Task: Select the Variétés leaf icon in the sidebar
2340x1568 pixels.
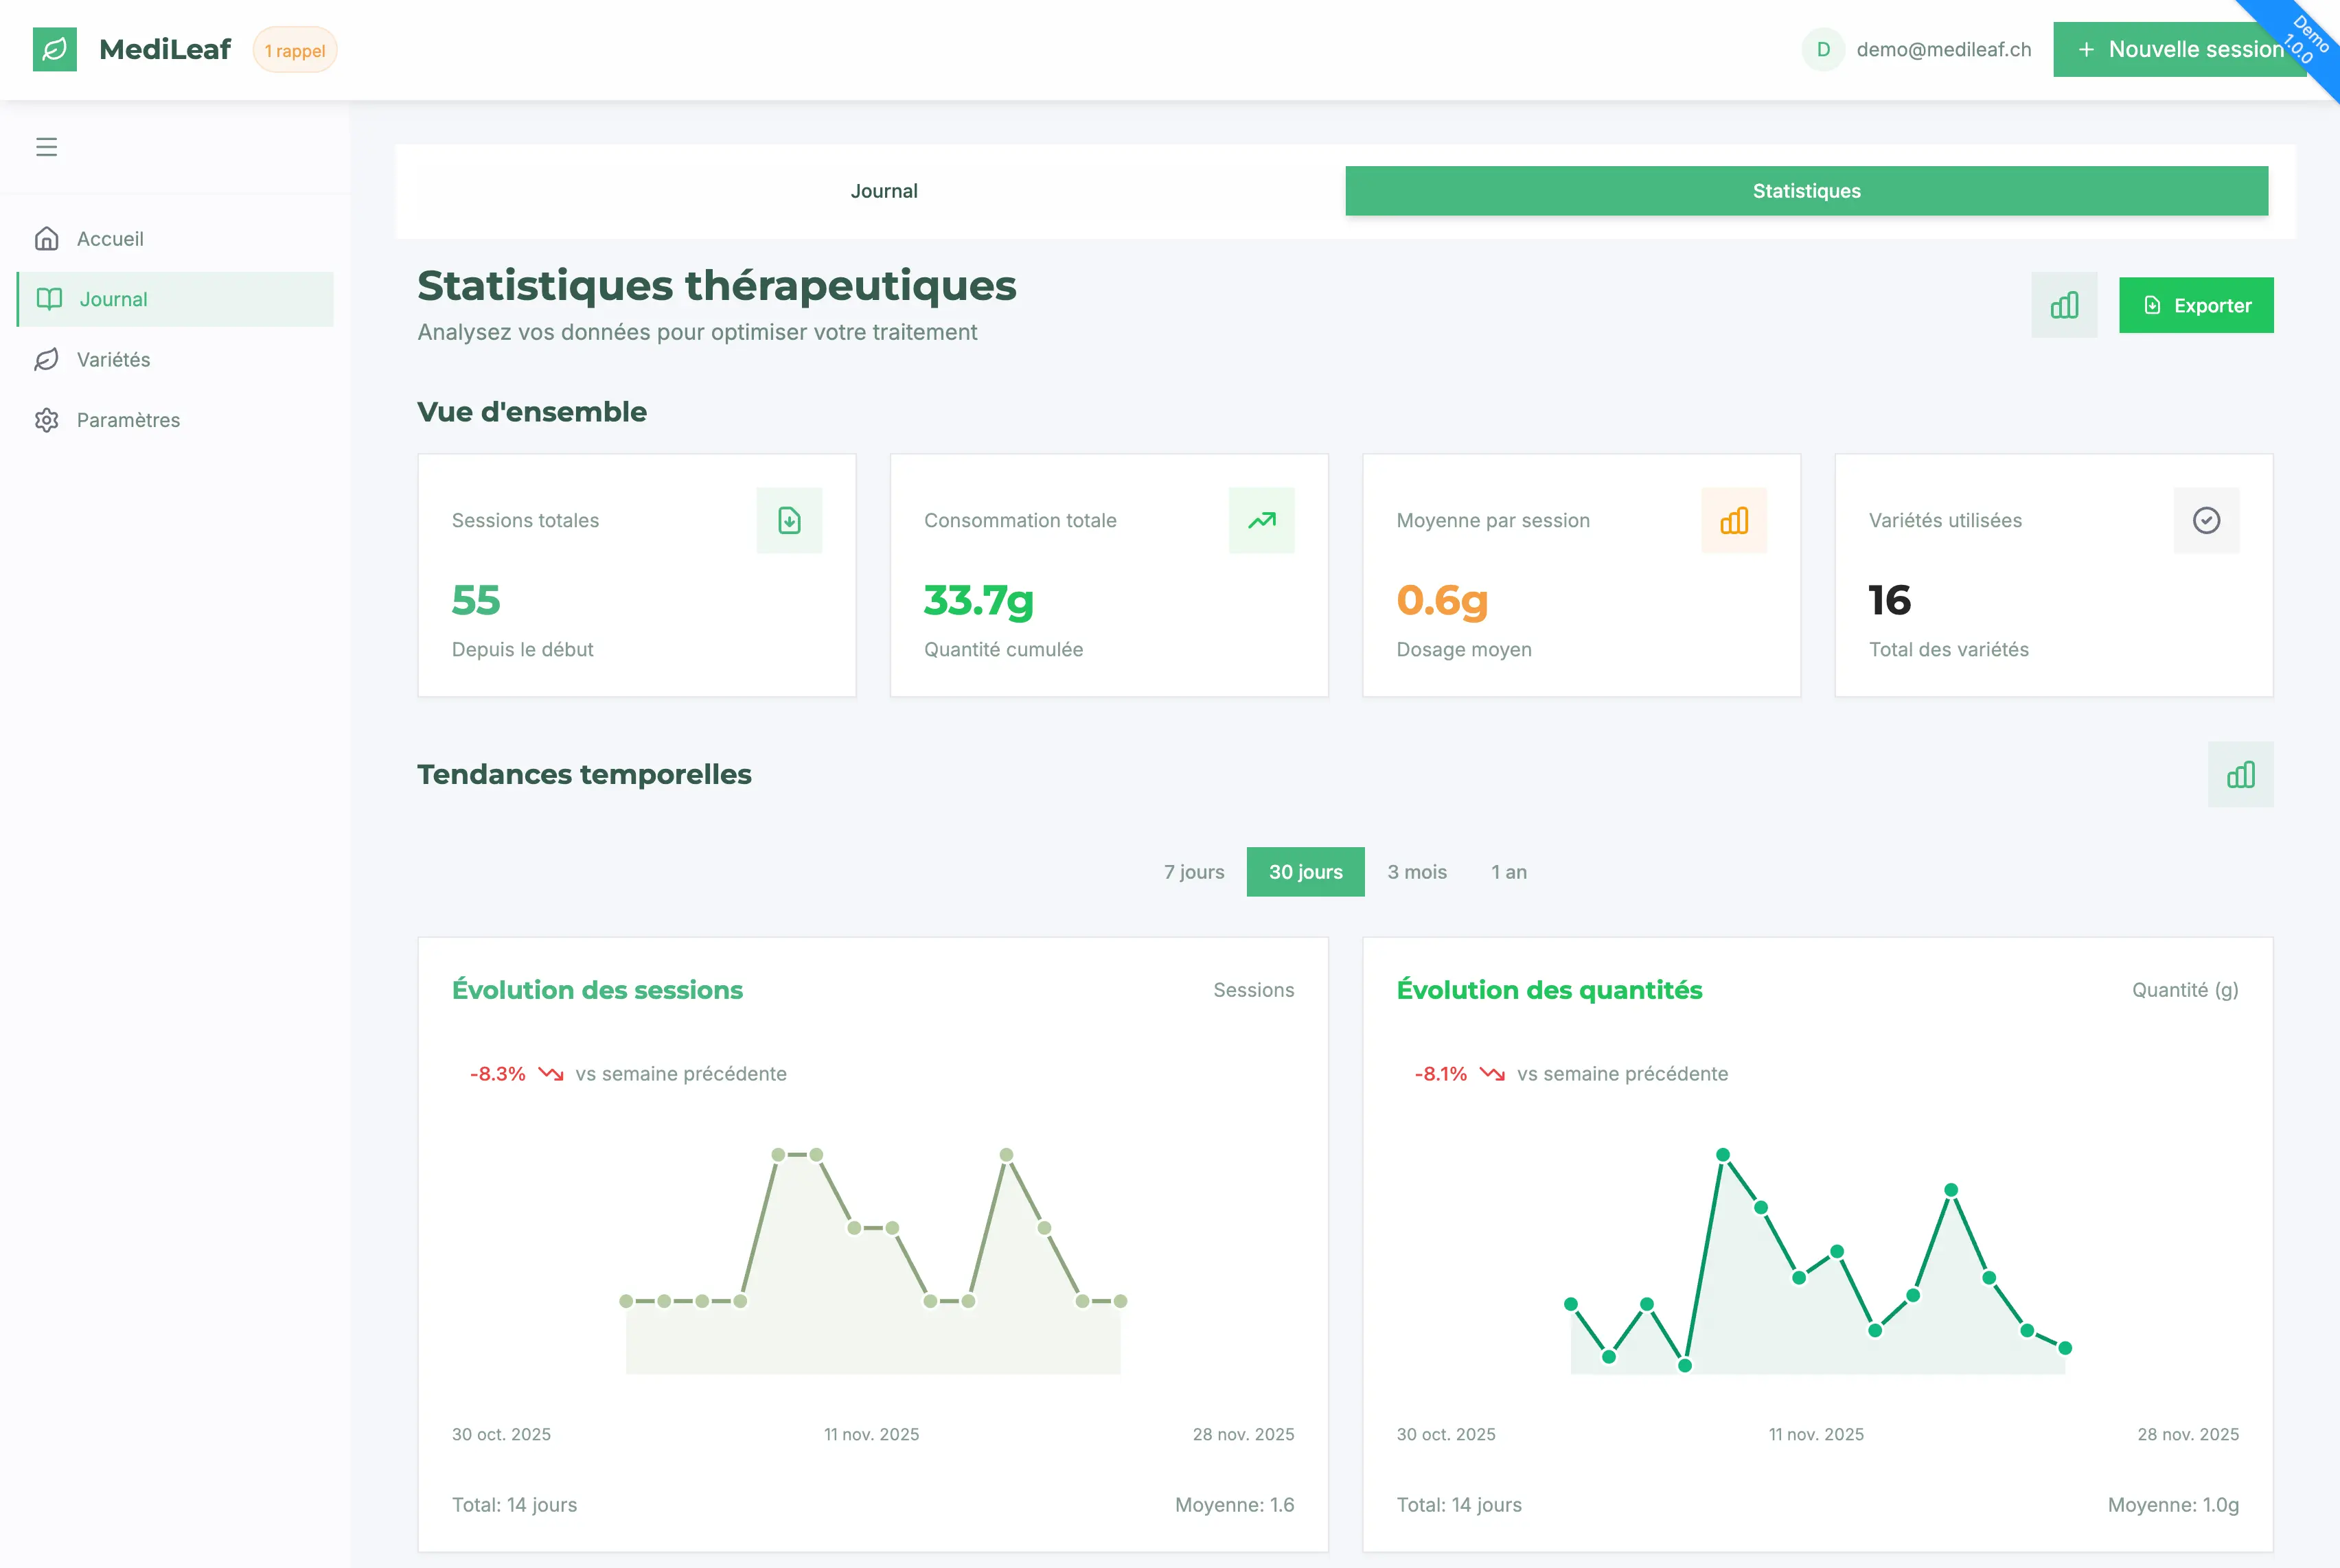Action: pyautogui.click(x=47, y=359)
